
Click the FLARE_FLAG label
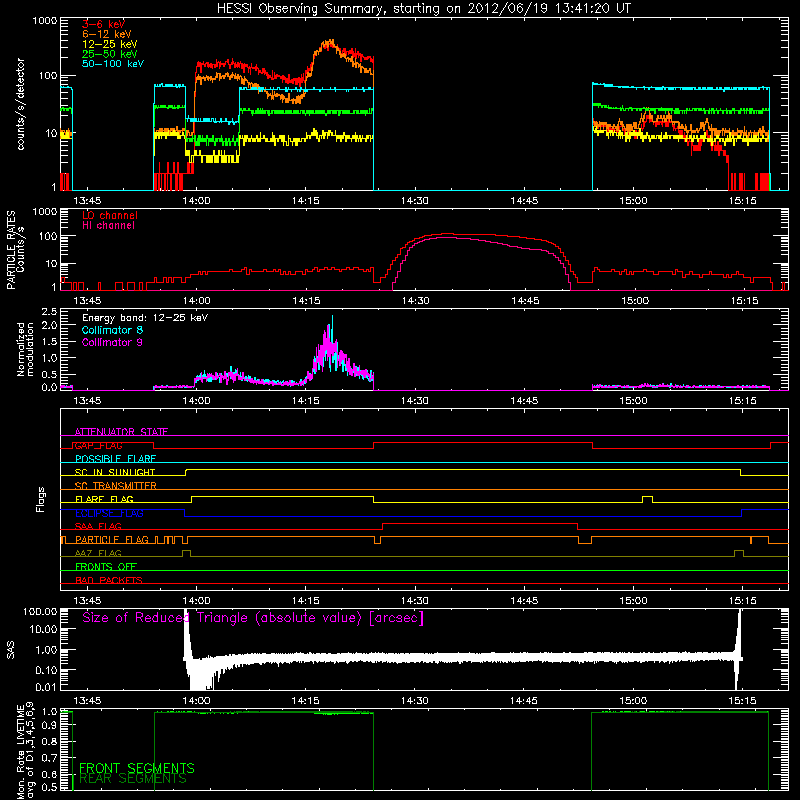(104, 499)
